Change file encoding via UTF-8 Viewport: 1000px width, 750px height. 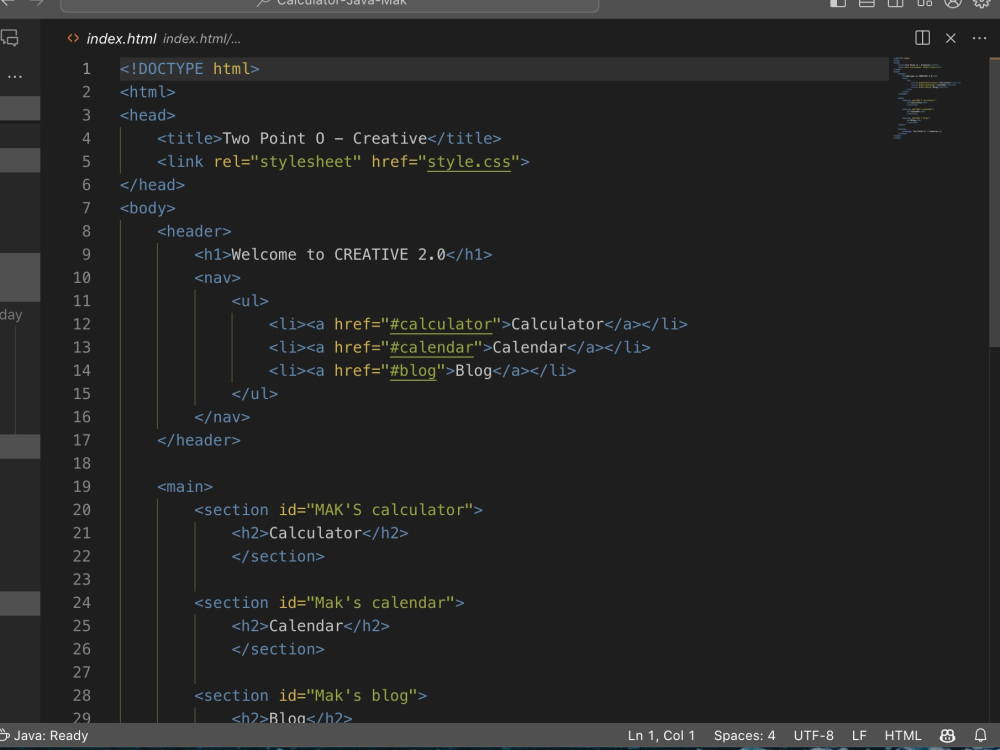pyautogui.click(x=813, y=735)
